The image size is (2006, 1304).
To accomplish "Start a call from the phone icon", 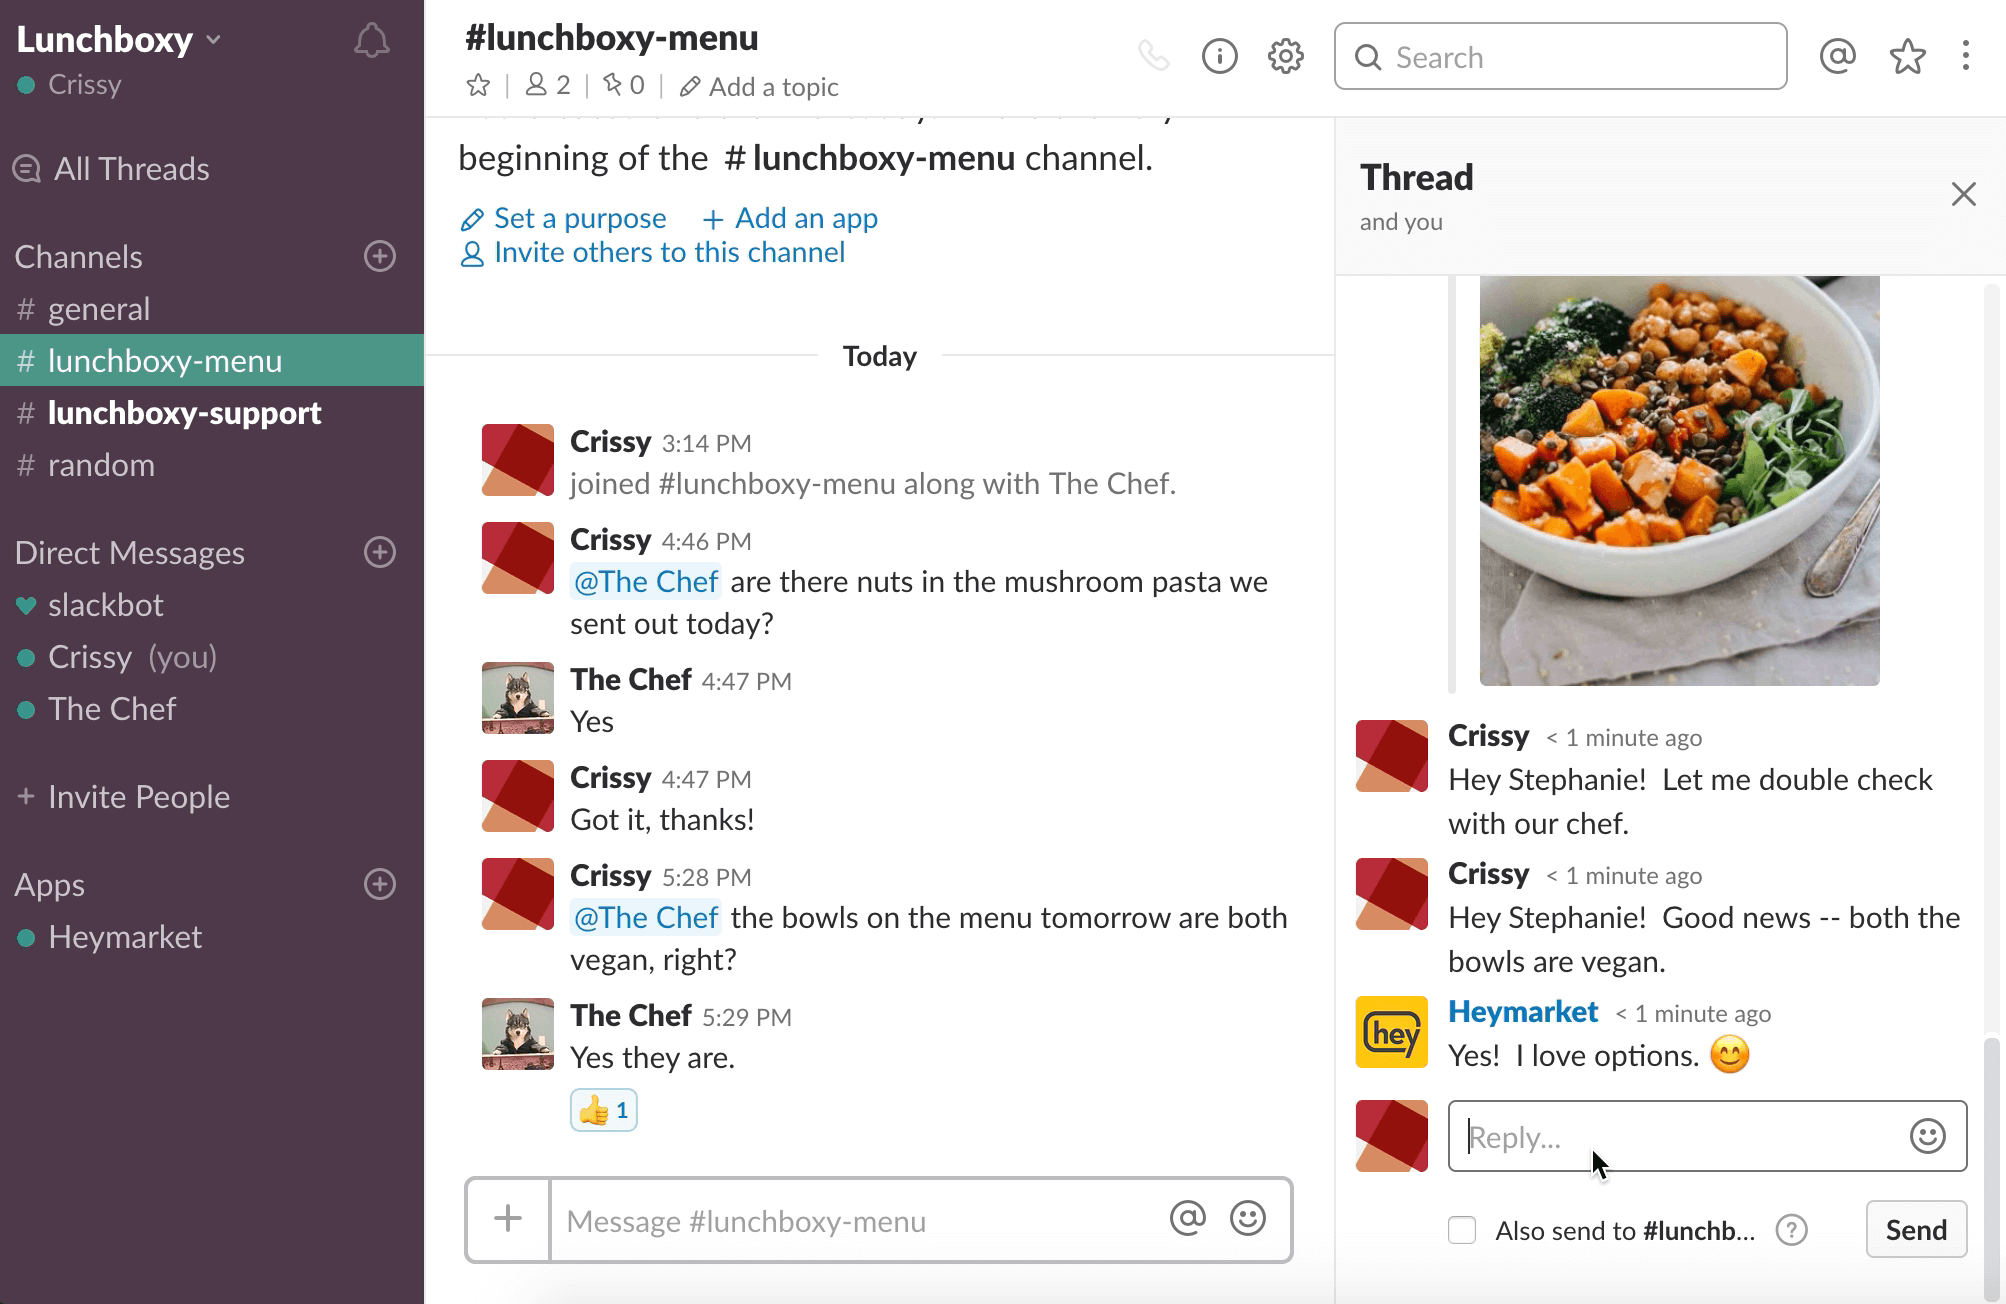I will click(x=1153, y=56).
